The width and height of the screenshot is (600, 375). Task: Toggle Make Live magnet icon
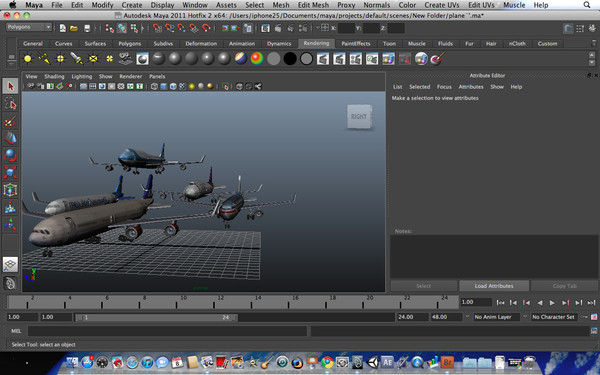pos(207,28)
